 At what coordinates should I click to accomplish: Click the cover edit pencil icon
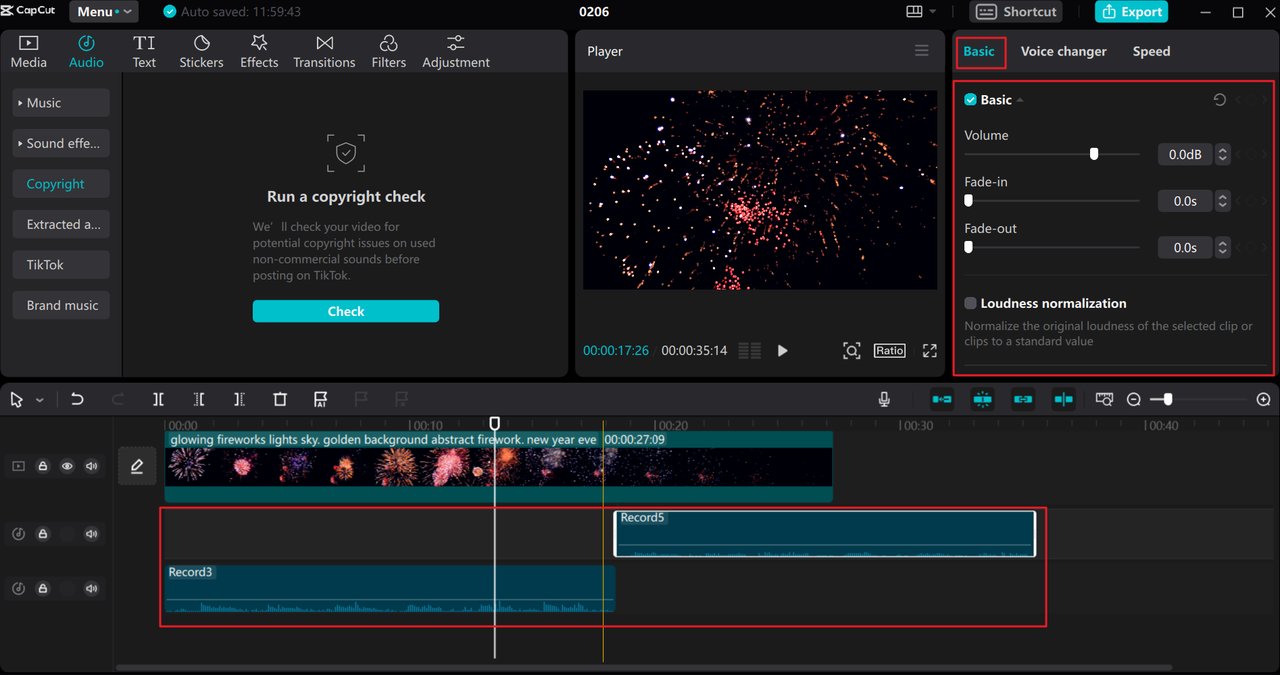(137, 466)
